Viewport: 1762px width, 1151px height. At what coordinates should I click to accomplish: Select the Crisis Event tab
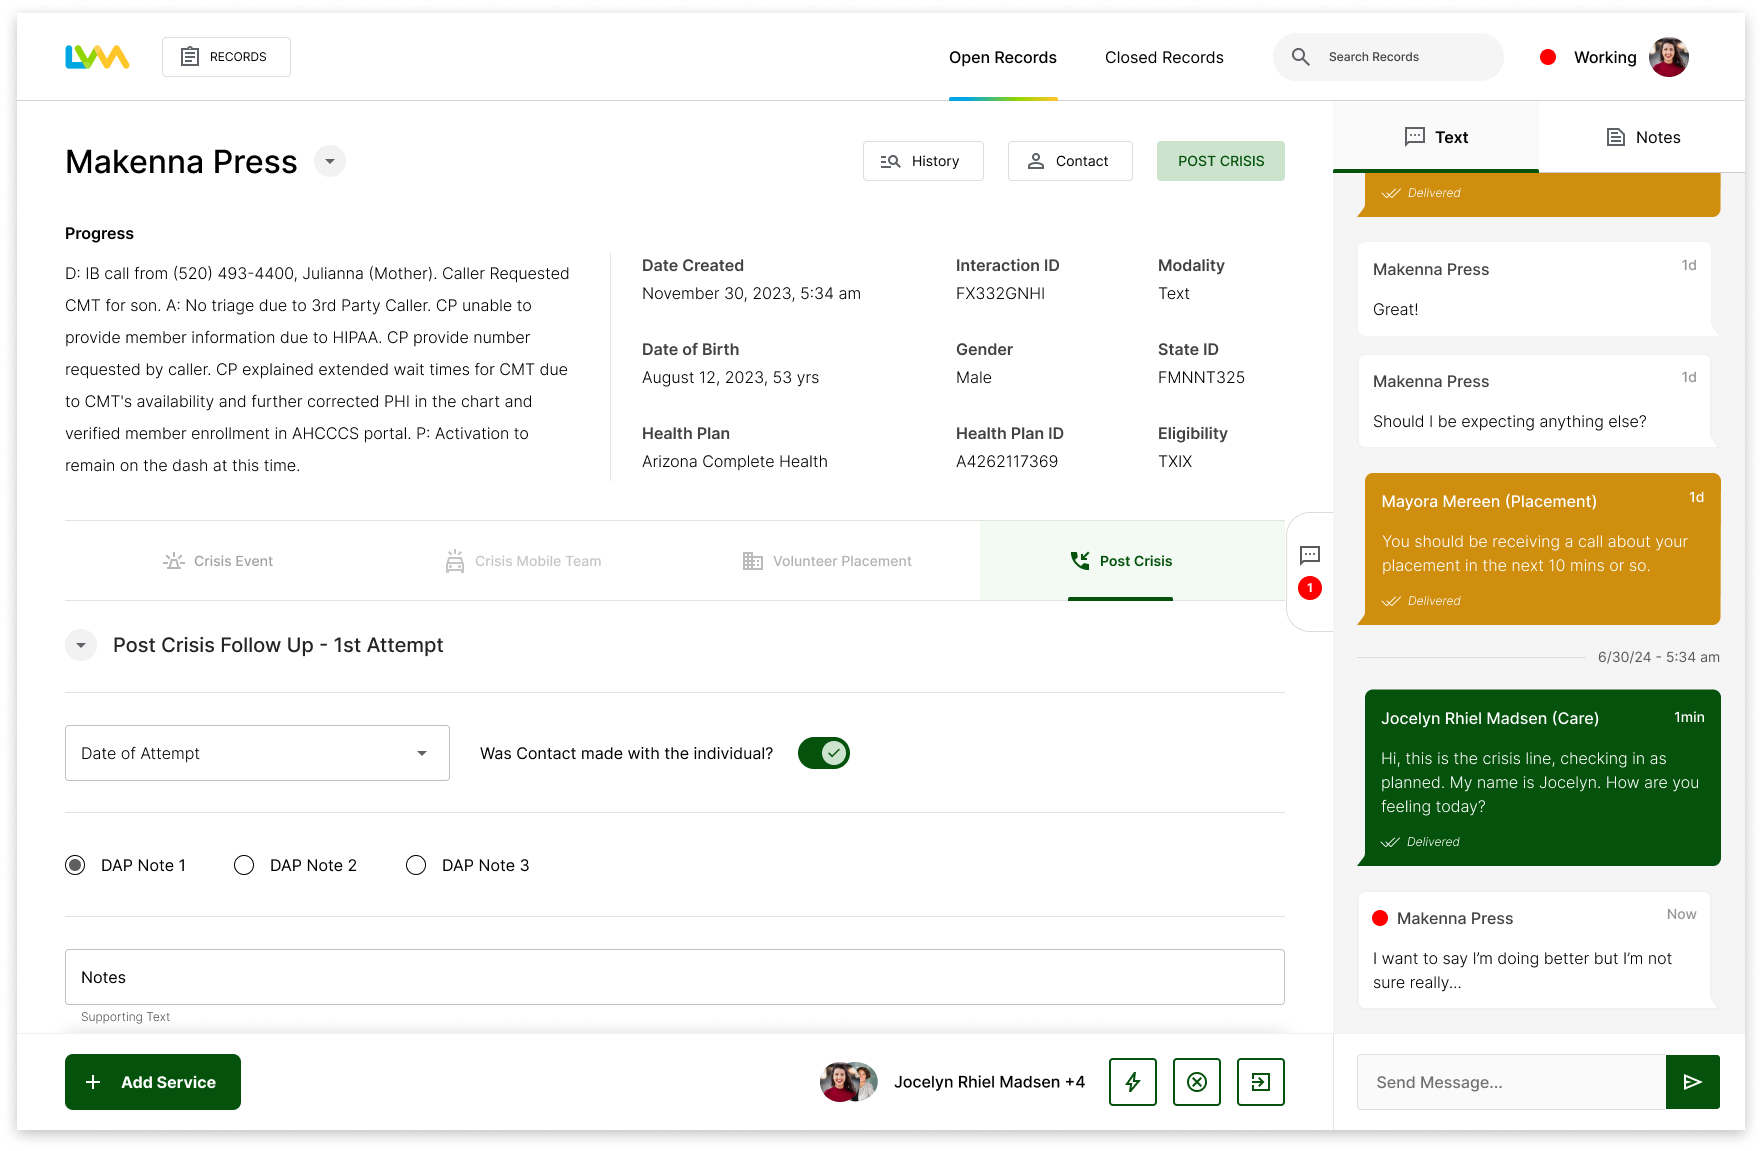tap(218, 561)
